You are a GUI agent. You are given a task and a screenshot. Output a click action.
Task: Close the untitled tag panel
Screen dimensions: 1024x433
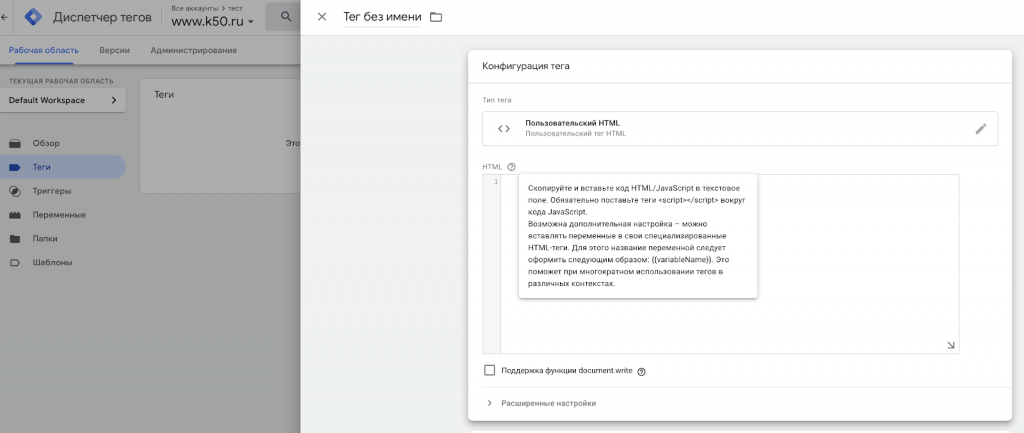pyautogui.click(x=322, y=17)
